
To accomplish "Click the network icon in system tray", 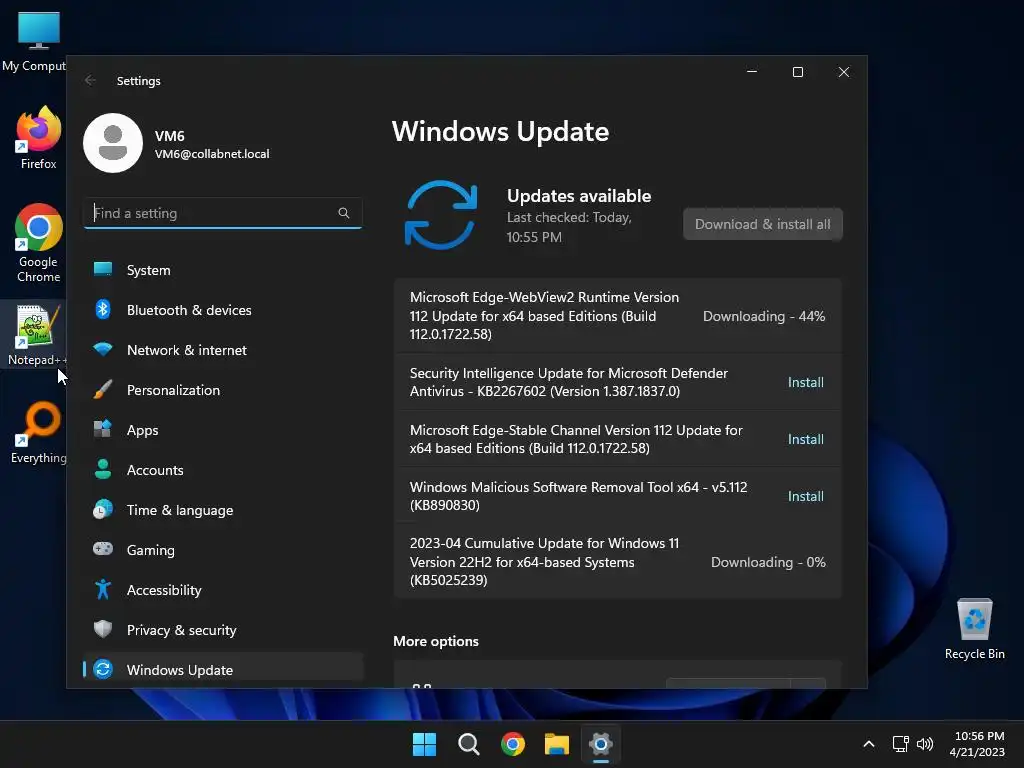I will (x=901, y=744).
